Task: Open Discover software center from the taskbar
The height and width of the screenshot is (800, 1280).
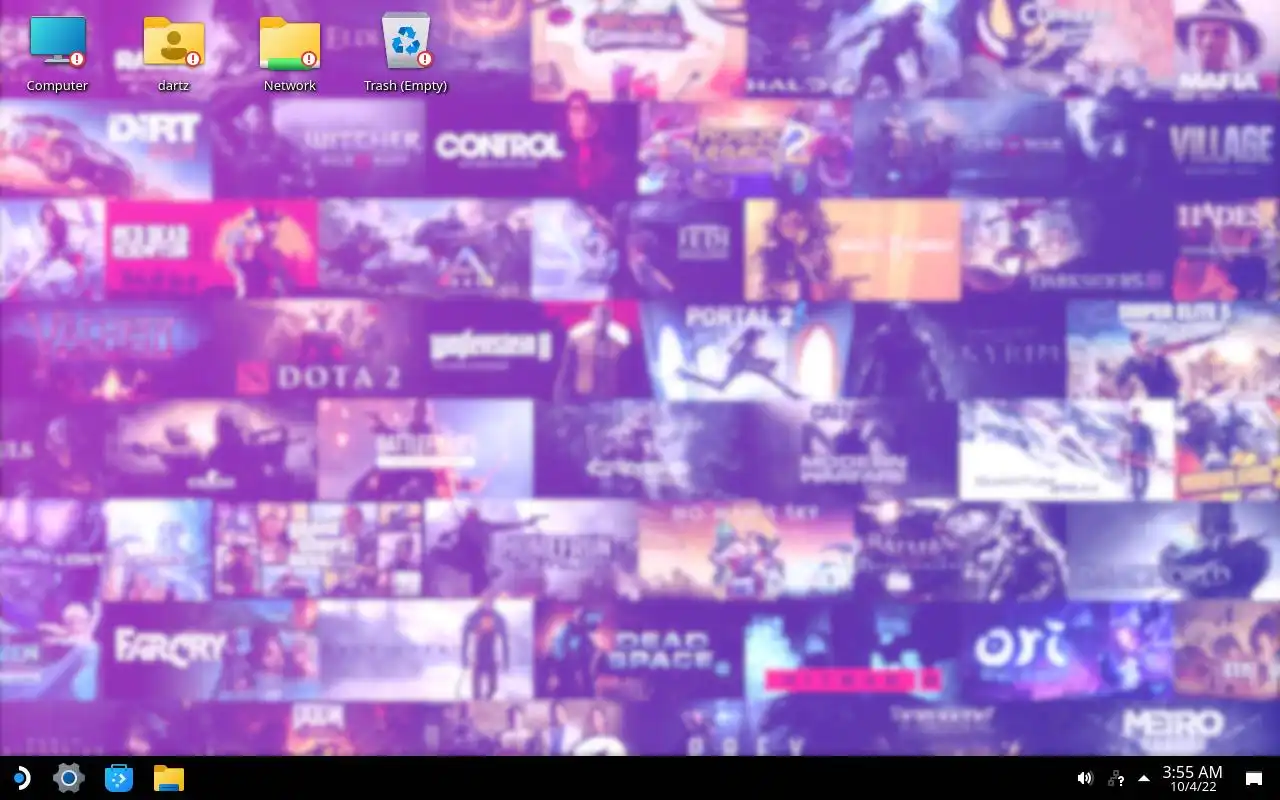Action: pyautogui.click(x=119, y=778)
